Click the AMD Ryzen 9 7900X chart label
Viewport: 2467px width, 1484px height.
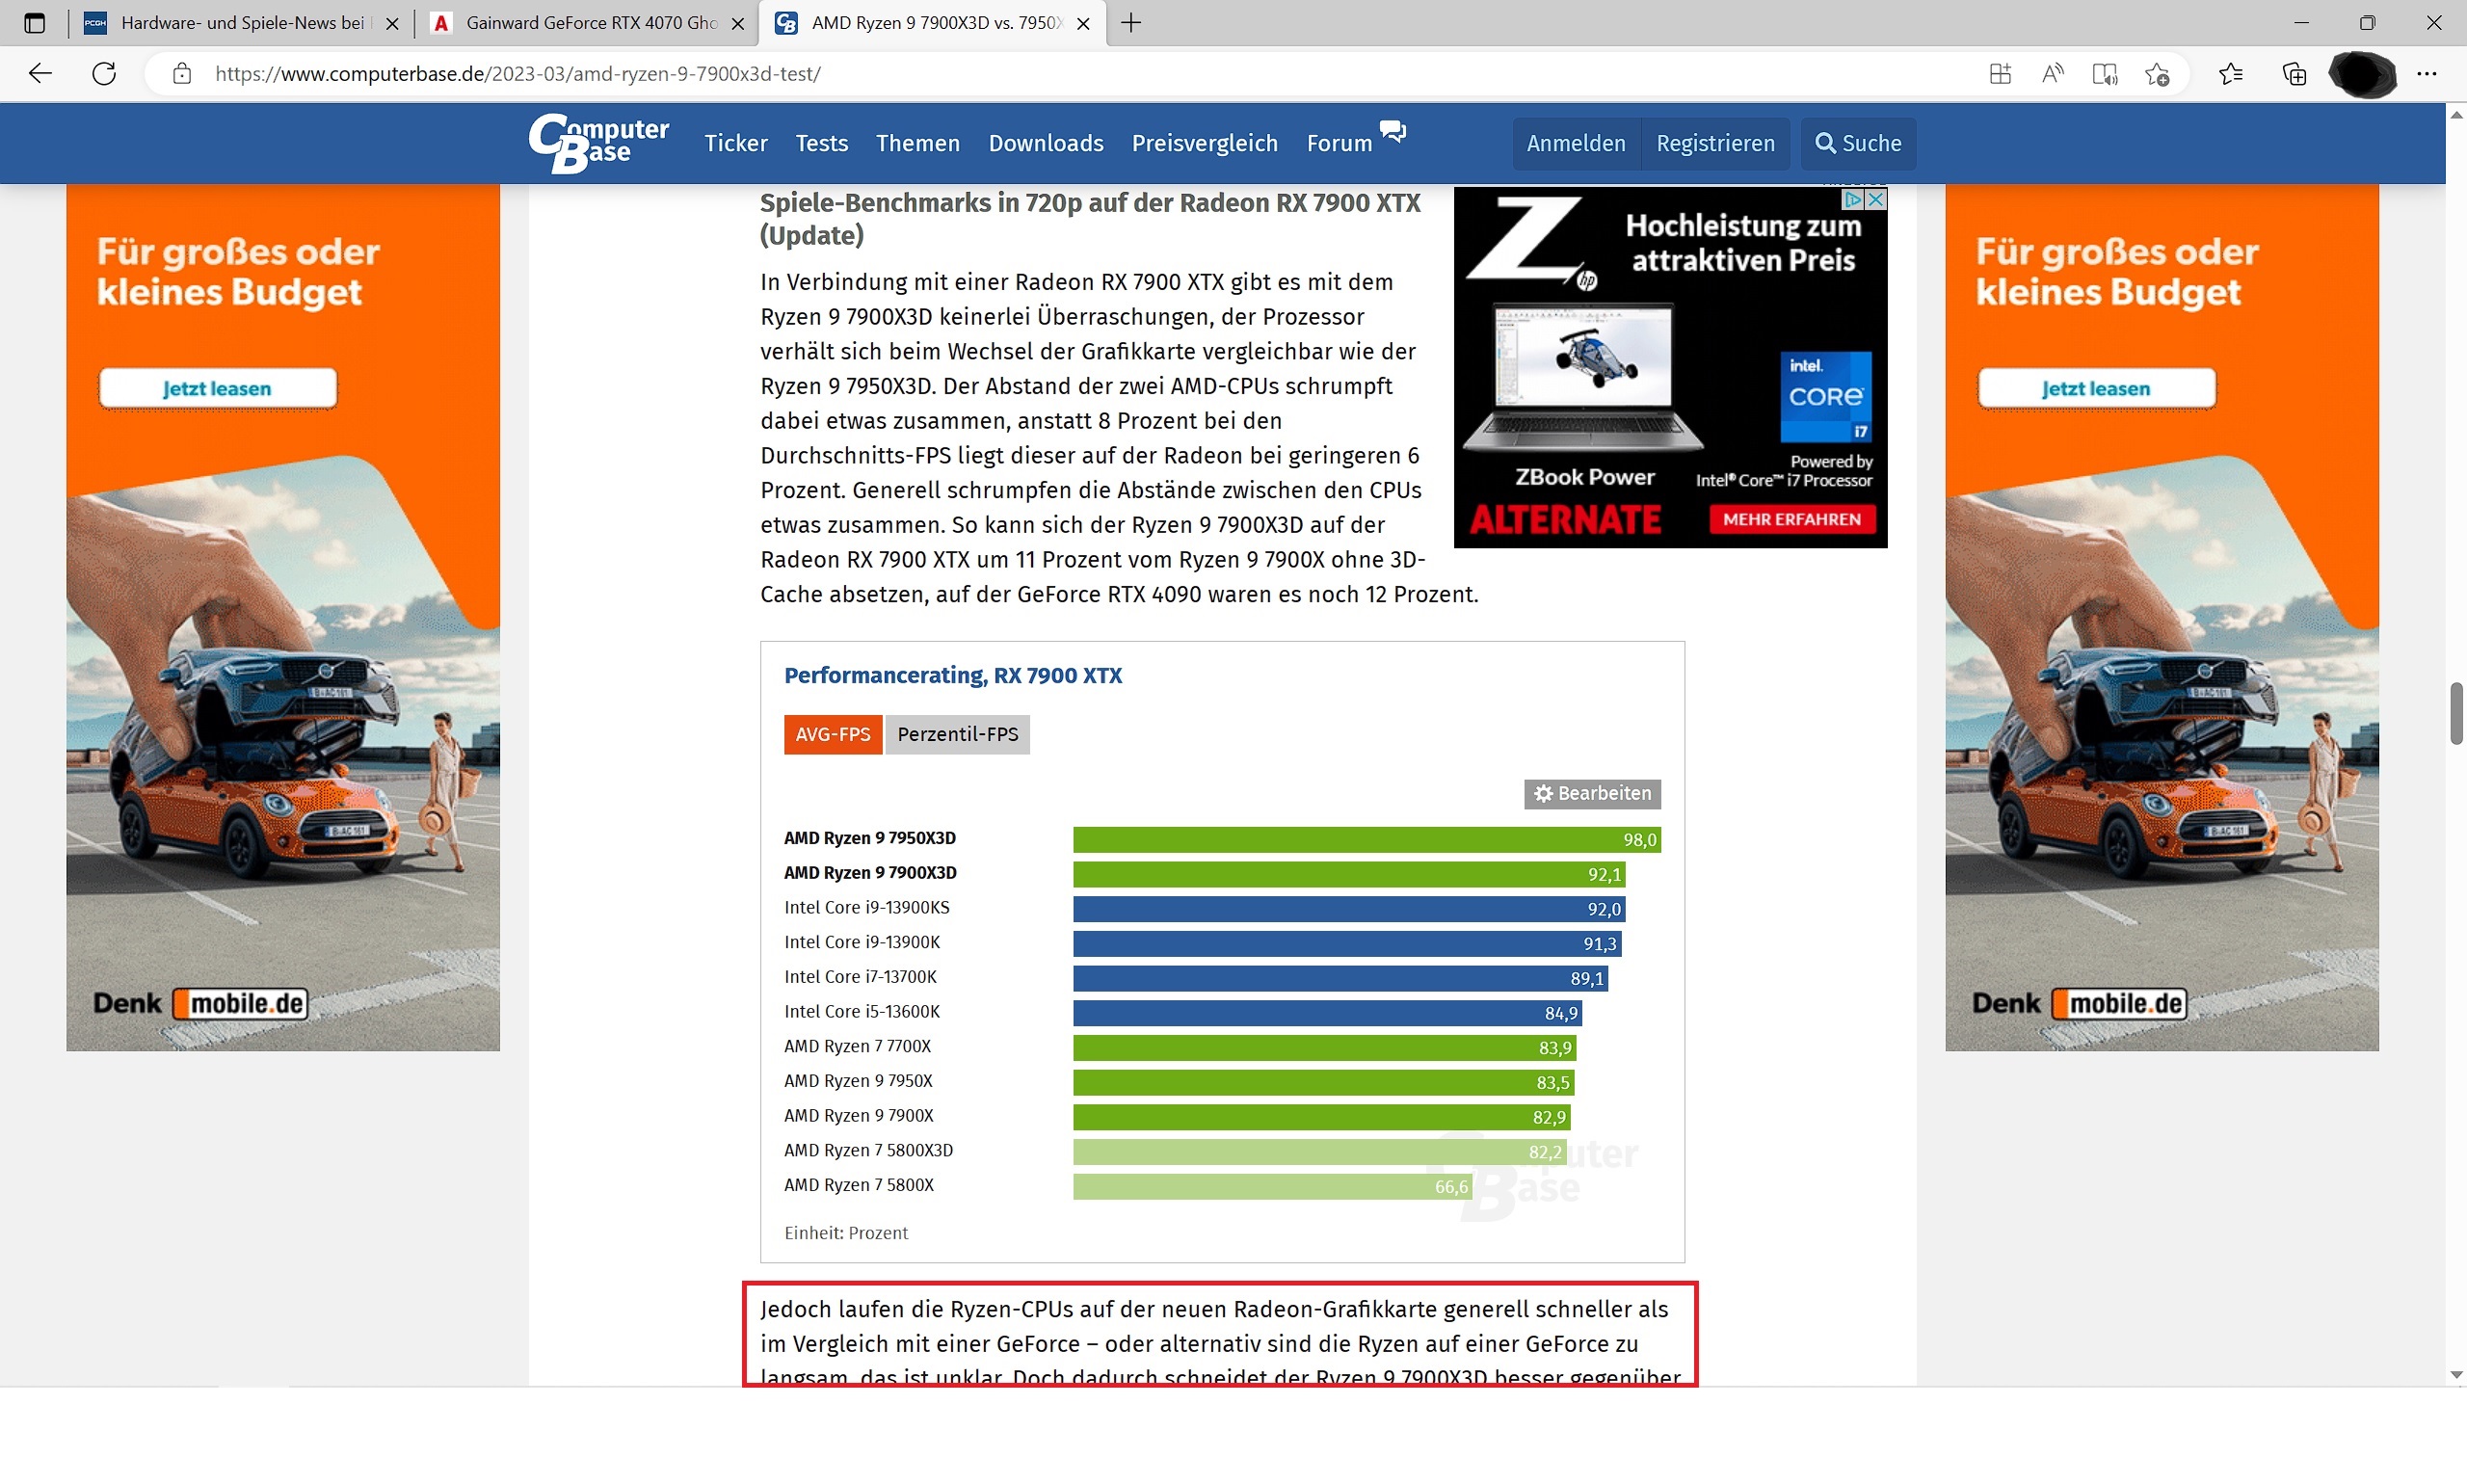pyautogui.click(x=859, y=1115)
